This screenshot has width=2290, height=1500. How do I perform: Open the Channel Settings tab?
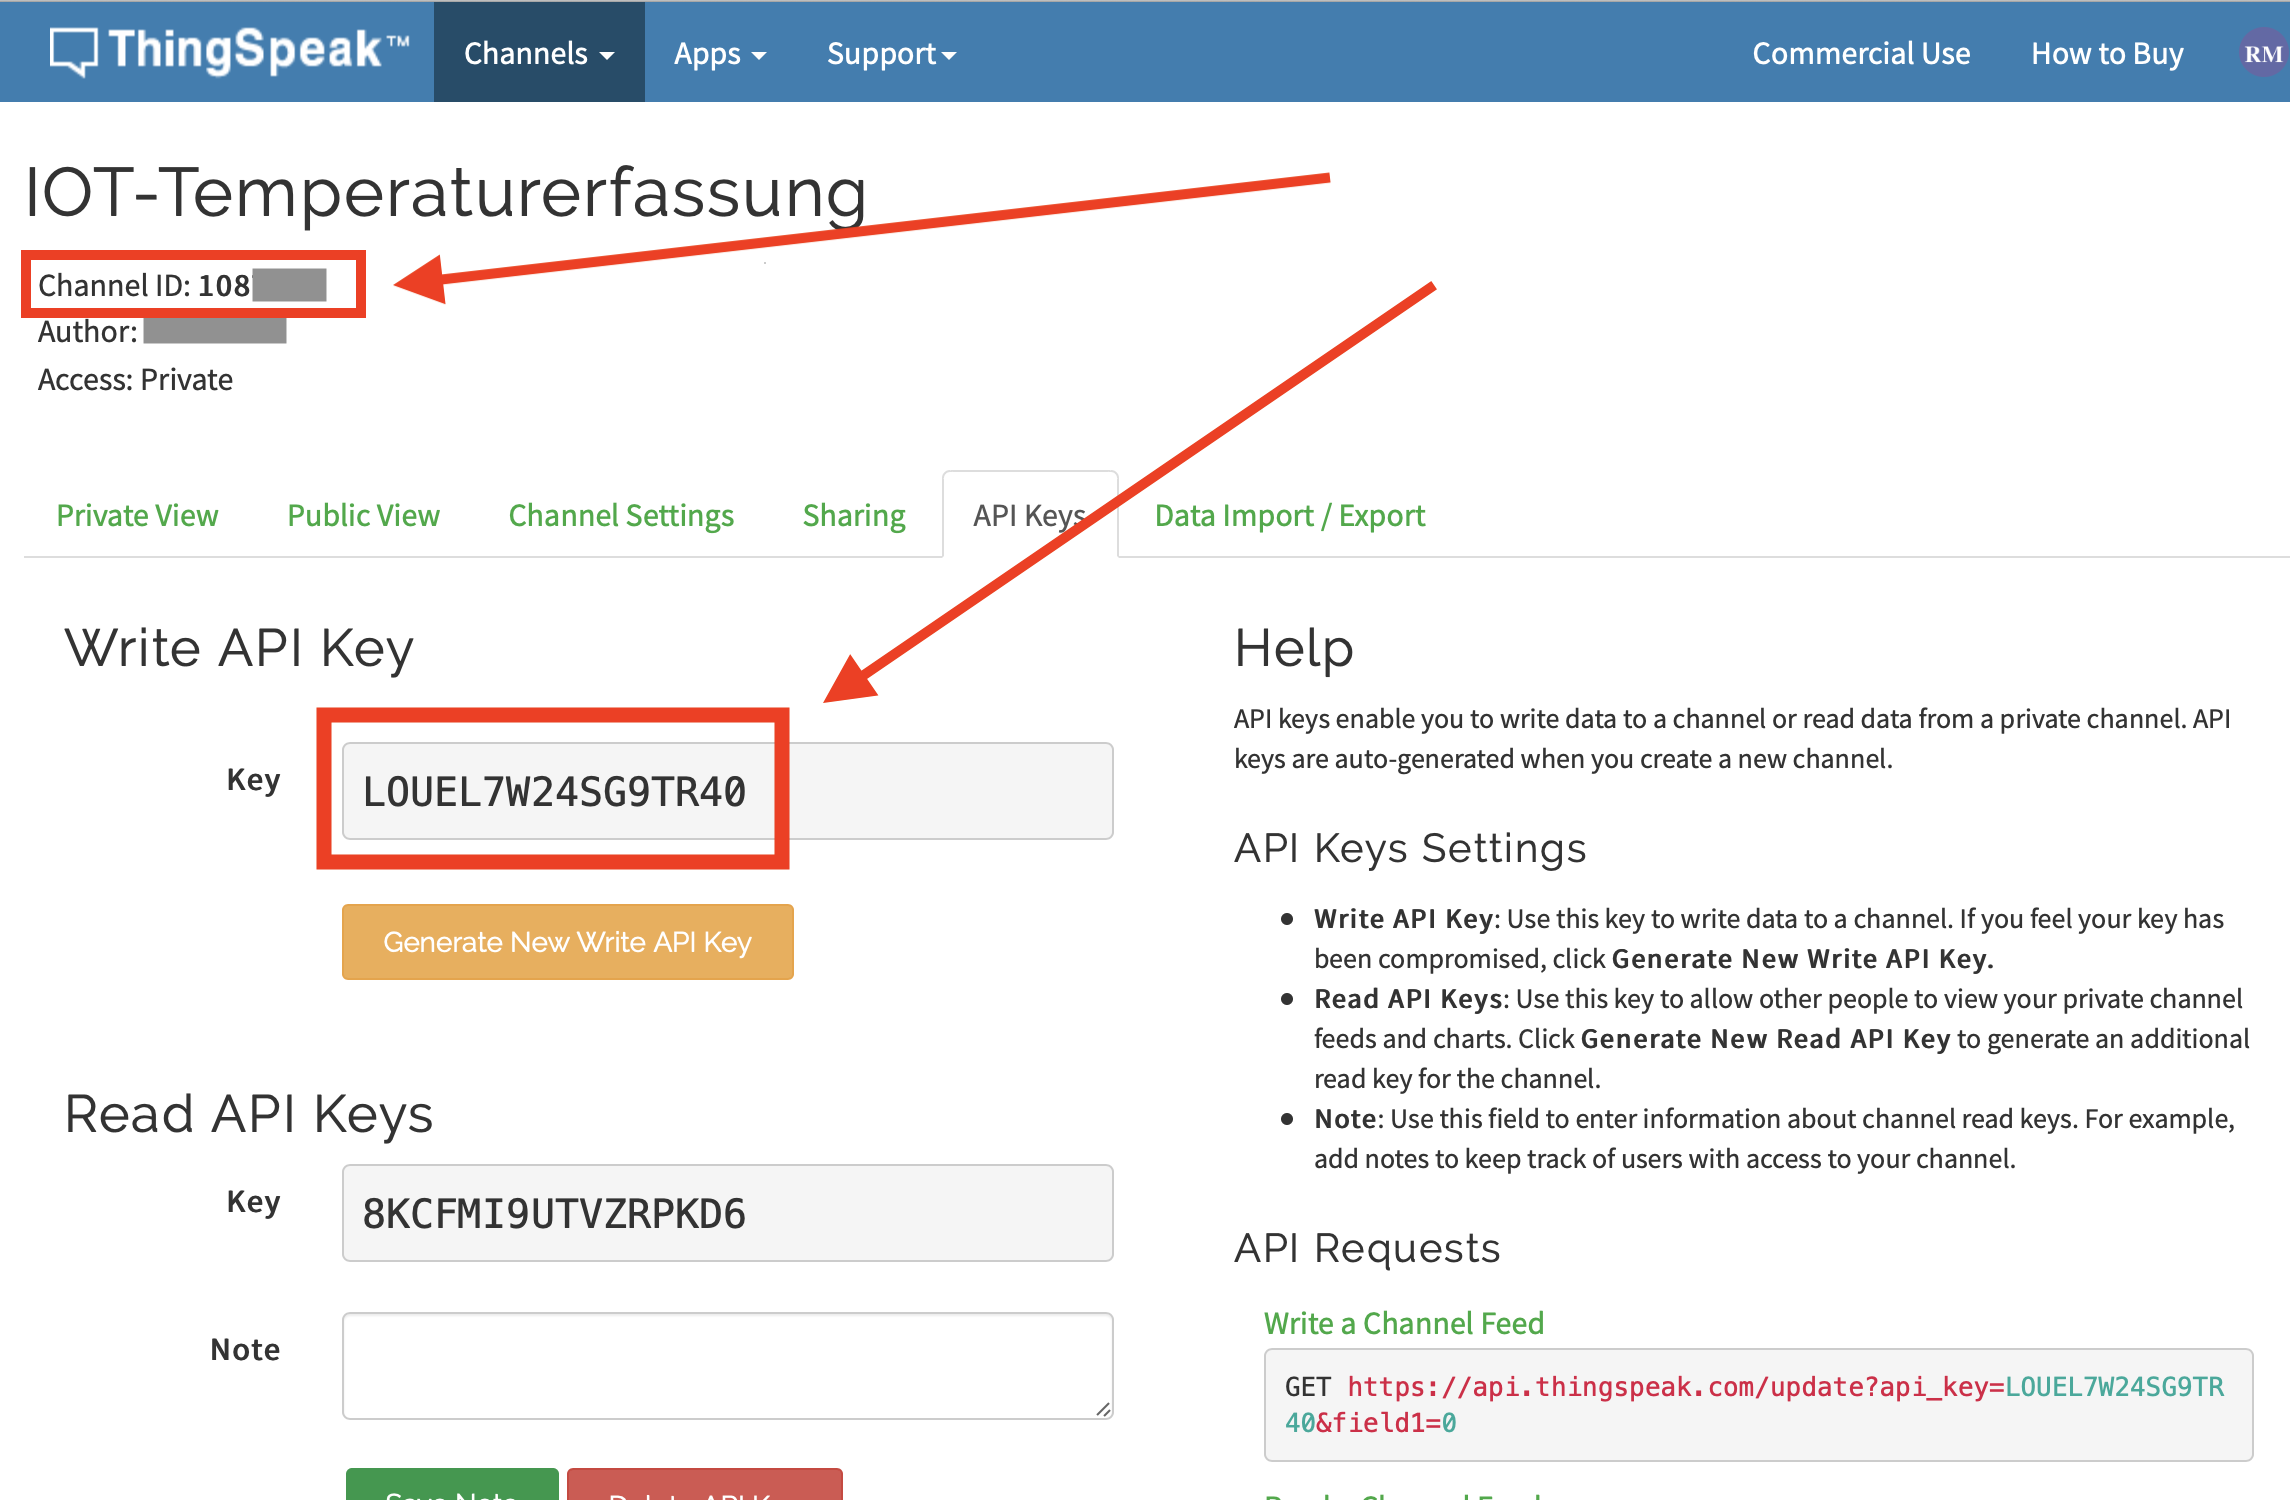click(x=621, y=516)
